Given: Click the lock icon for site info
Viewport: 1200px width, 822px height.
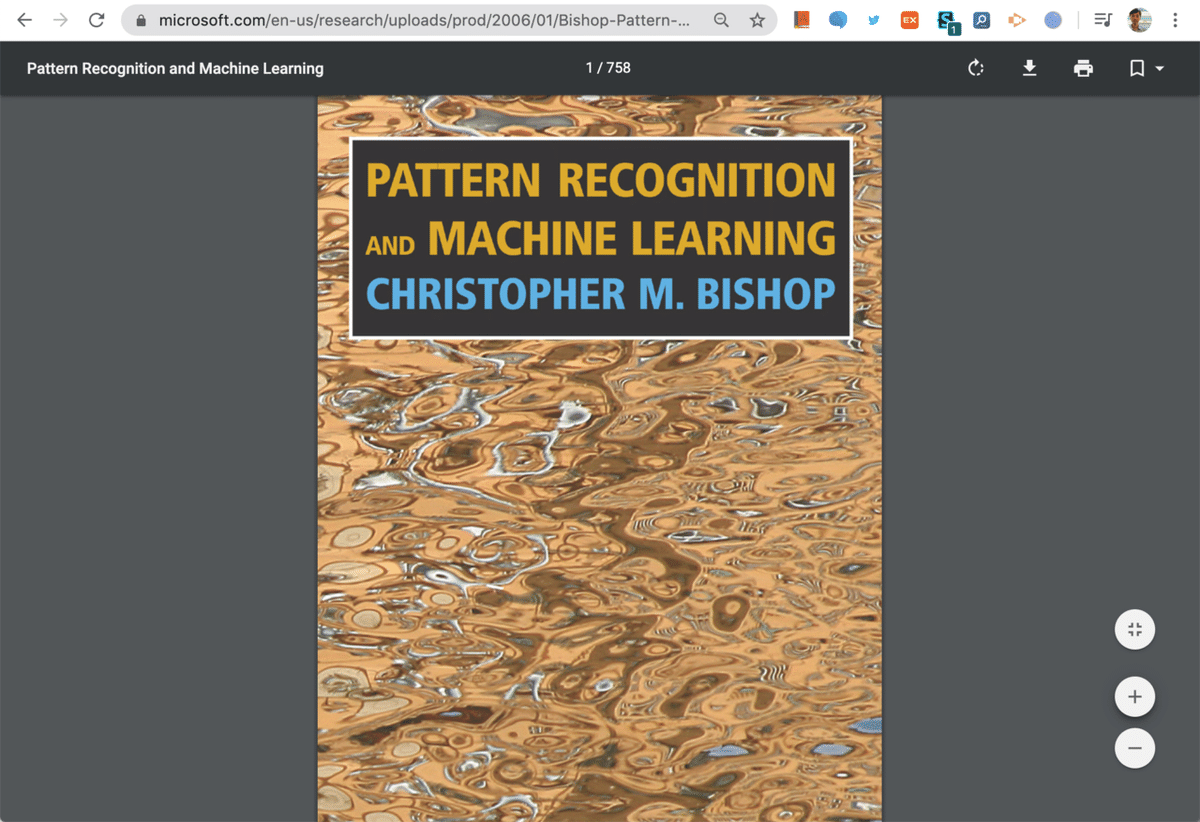Looking at the screenshot, I should pos(140,20).
